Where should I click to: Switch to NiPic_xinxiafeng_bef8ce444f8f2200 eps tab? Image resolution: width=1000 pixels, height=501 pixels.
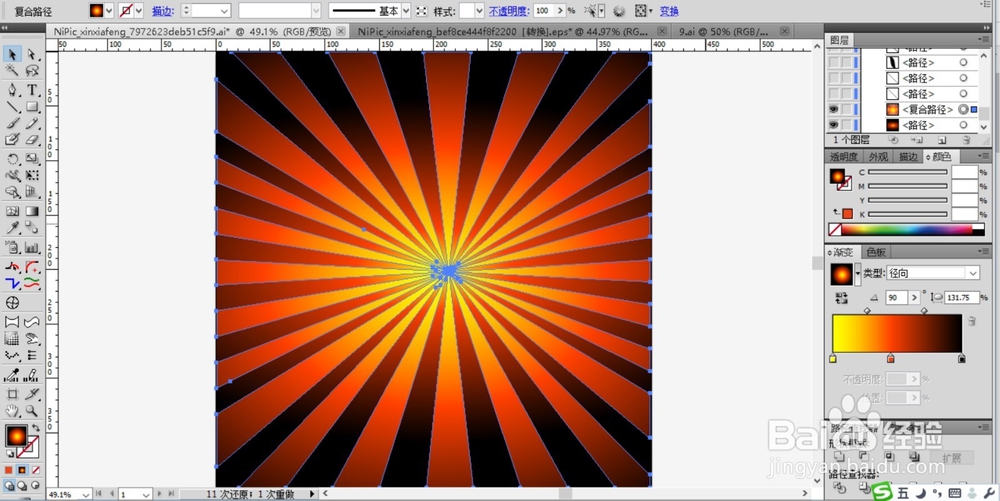click(503, 31)
